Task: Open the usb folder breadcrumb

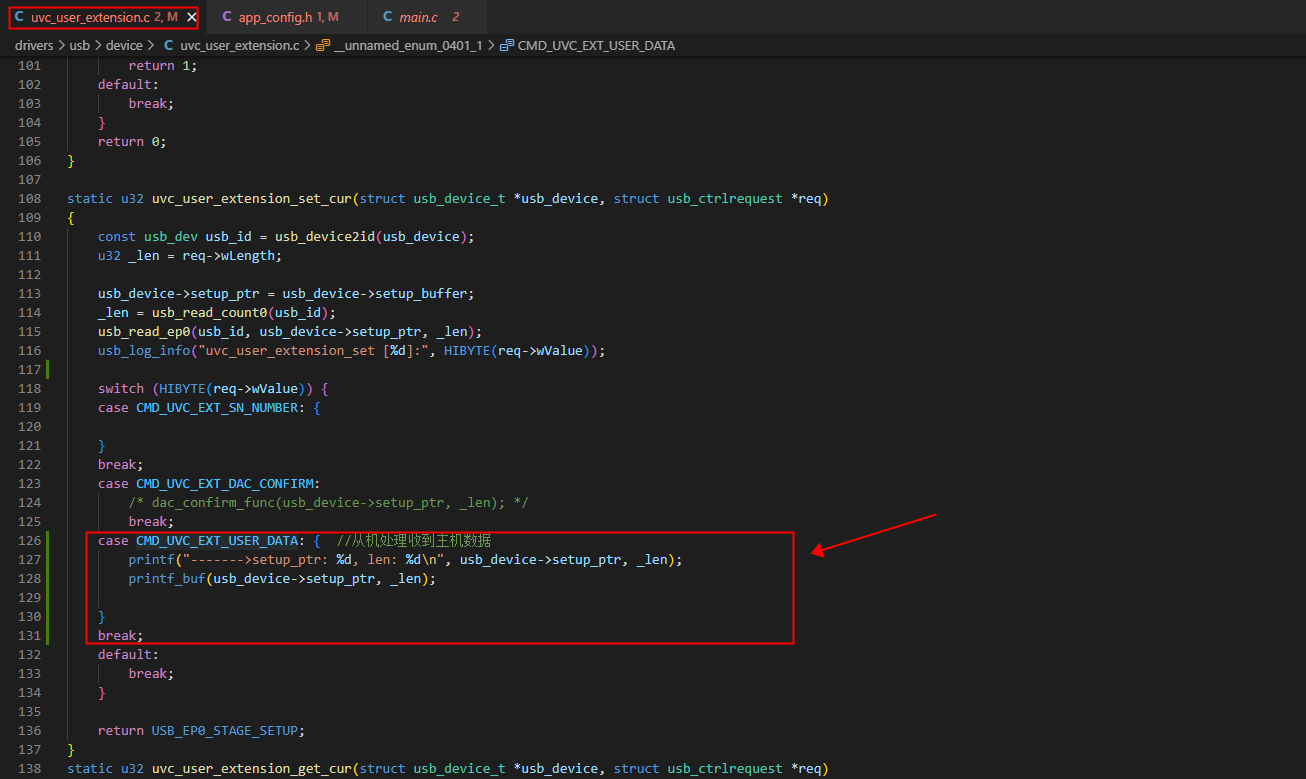Action: tap(80, 45)
